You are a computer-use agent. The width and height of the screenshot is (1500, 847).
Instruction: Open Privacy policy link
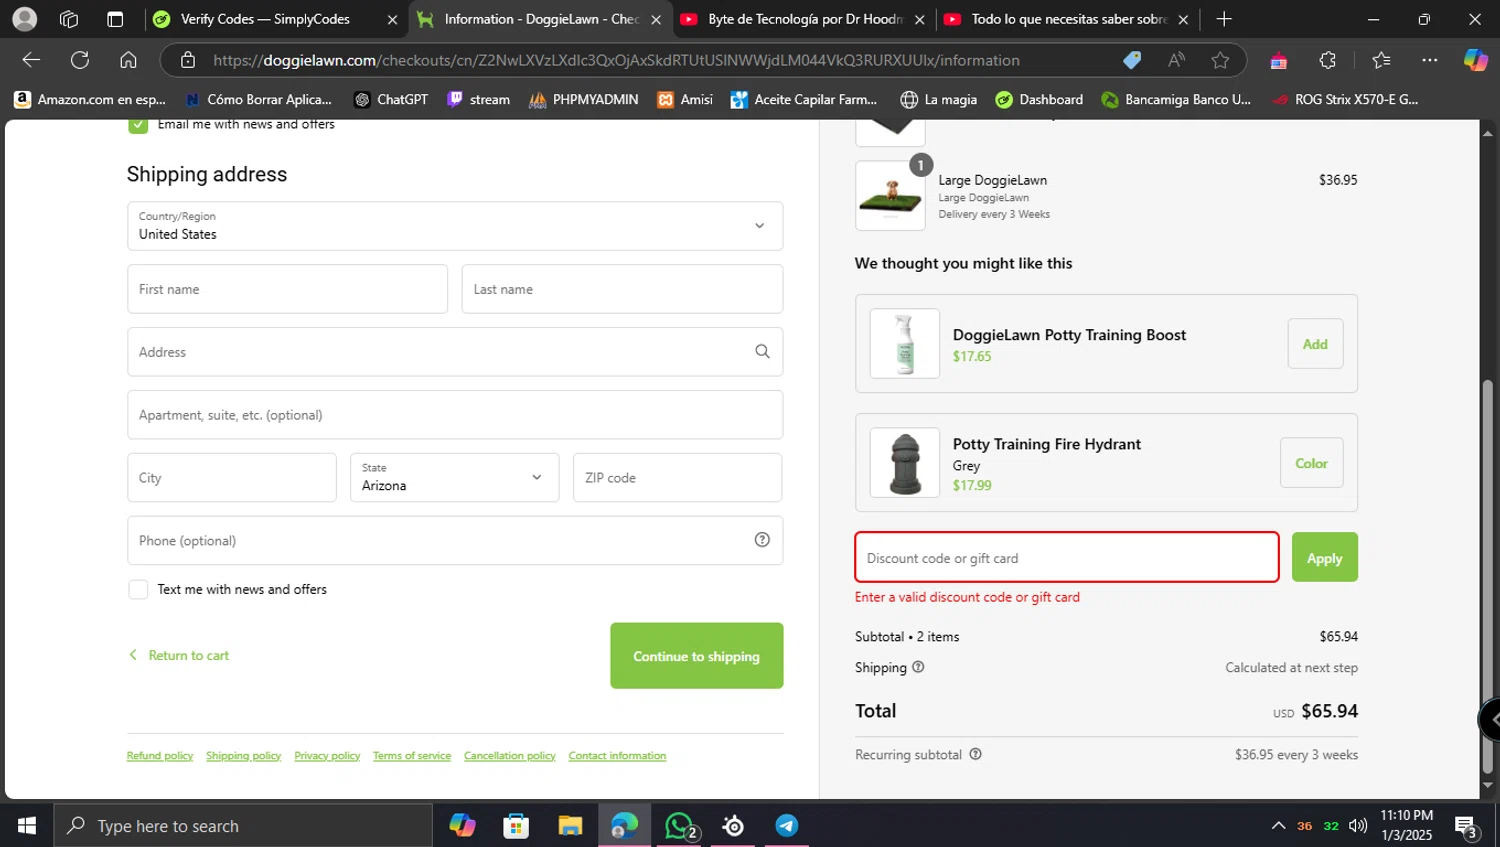pos(327,756)
